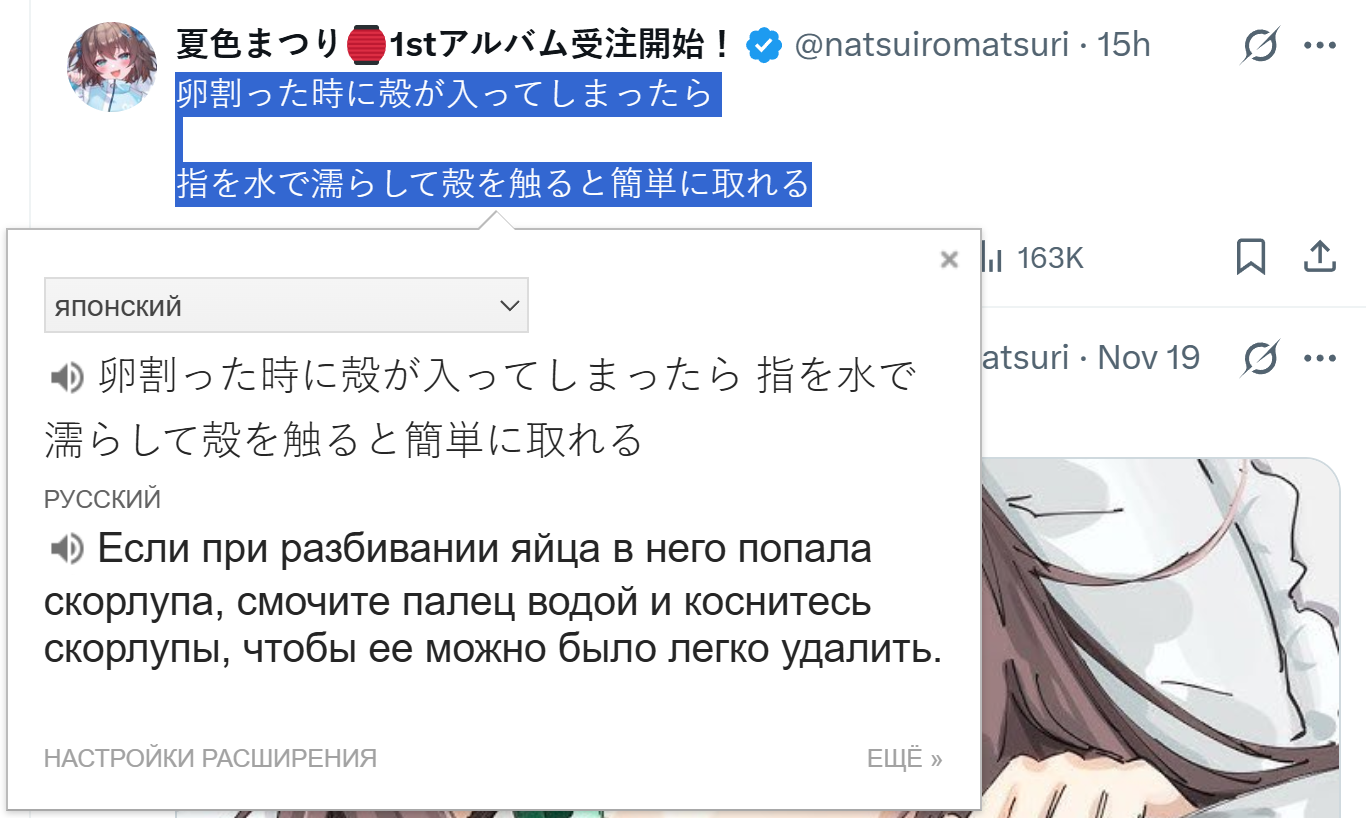Play audio of the Russian translation

tap(66, 548)
